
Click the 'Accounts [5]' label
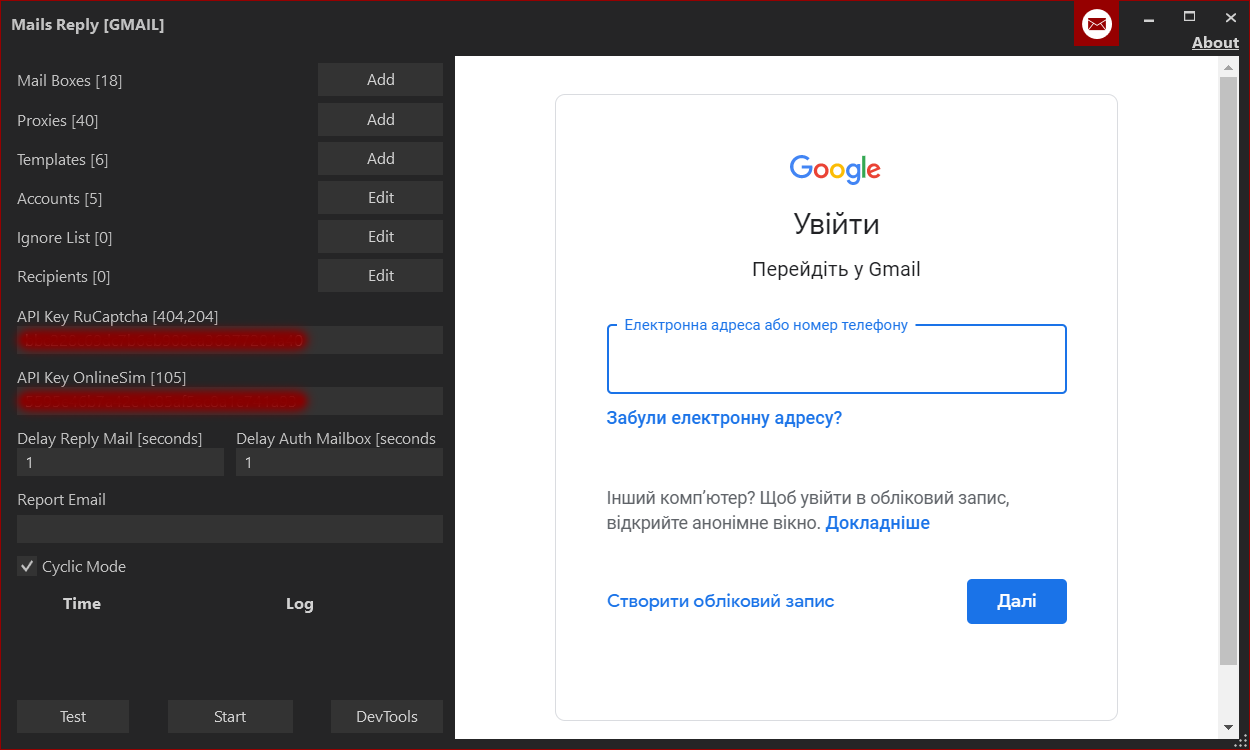click(x=60, y=199)
